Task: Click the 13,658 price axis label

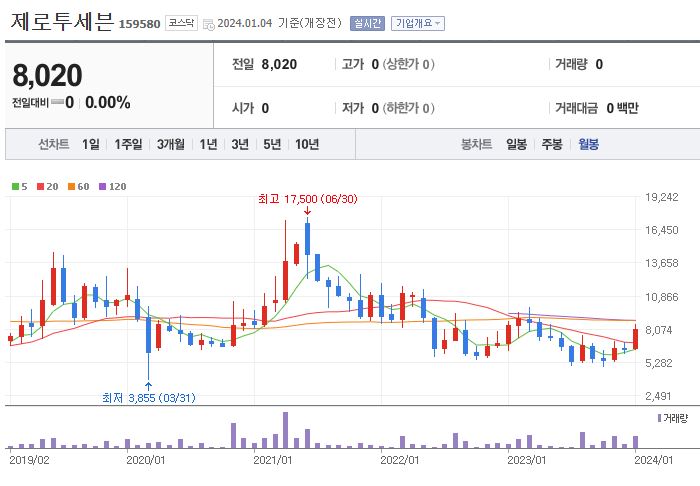Action: pos(662,263)
